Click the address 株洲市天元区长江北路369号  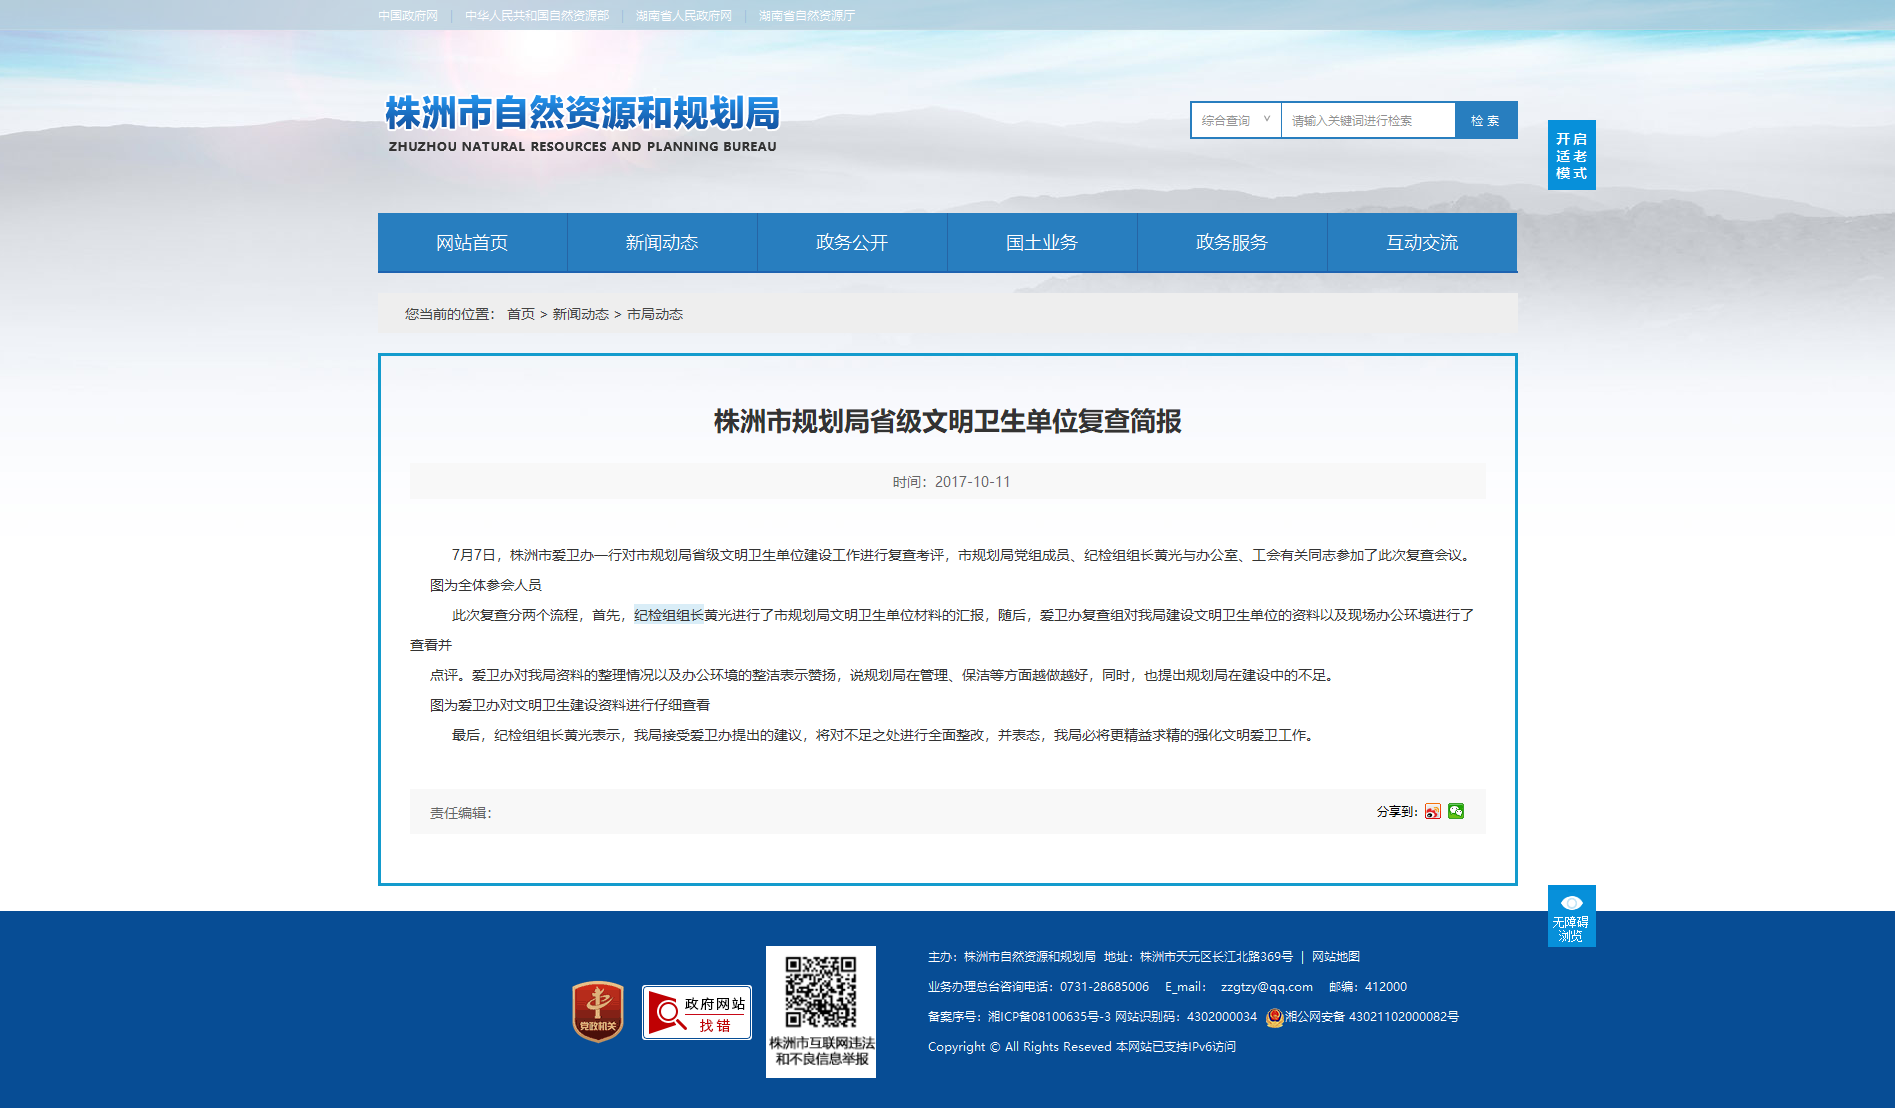[x=1216, y=957]
